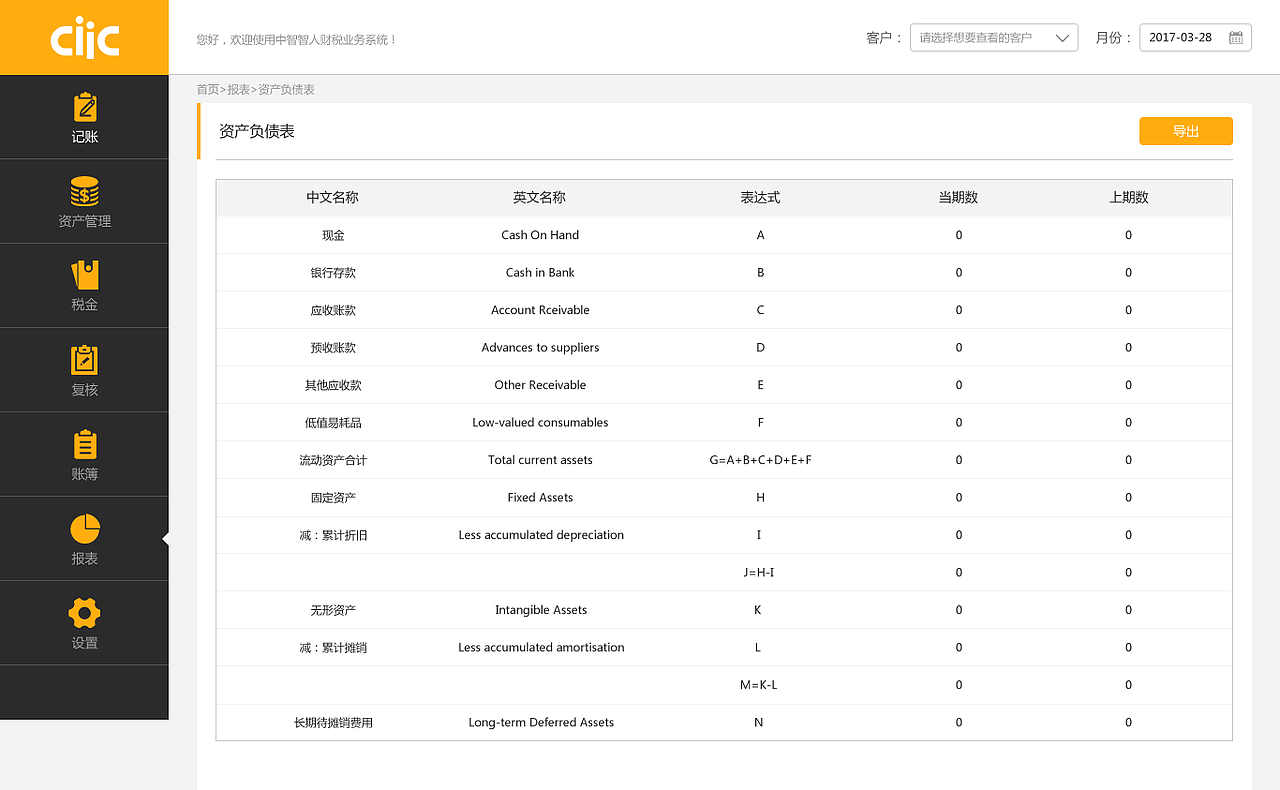The height and width of the screenshot is (790, 1280).
Task: Click the 应收账款 cell
Action: point(333,310)
